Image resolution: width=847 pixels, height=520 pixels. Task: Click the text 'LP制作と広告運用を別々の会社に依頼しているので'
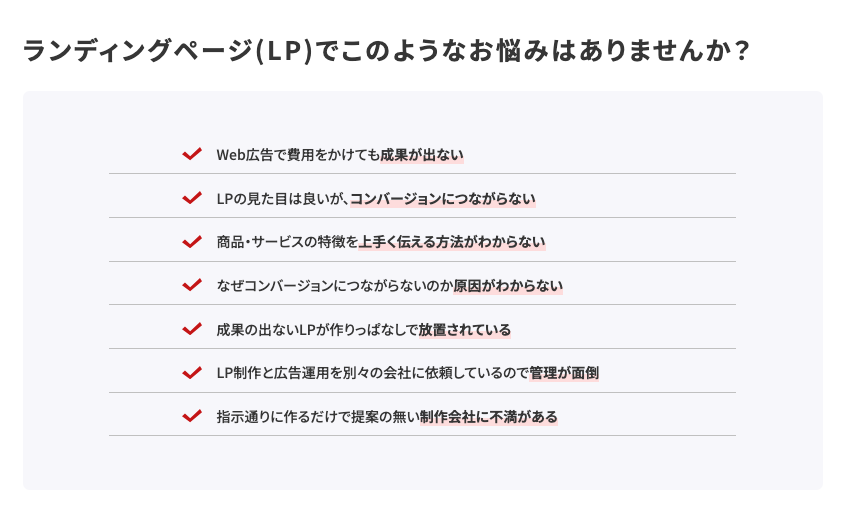[372, 373]
